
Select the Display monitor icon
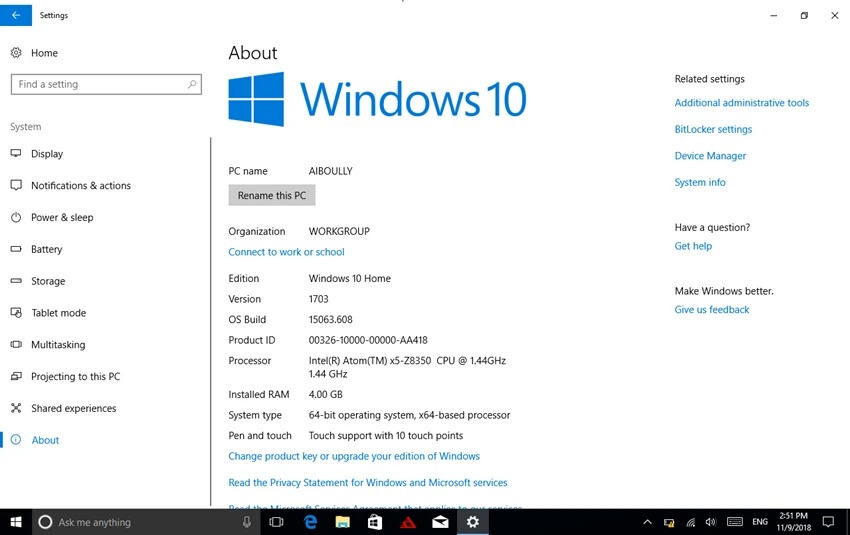pyautogui.click(x=16, y=153)
